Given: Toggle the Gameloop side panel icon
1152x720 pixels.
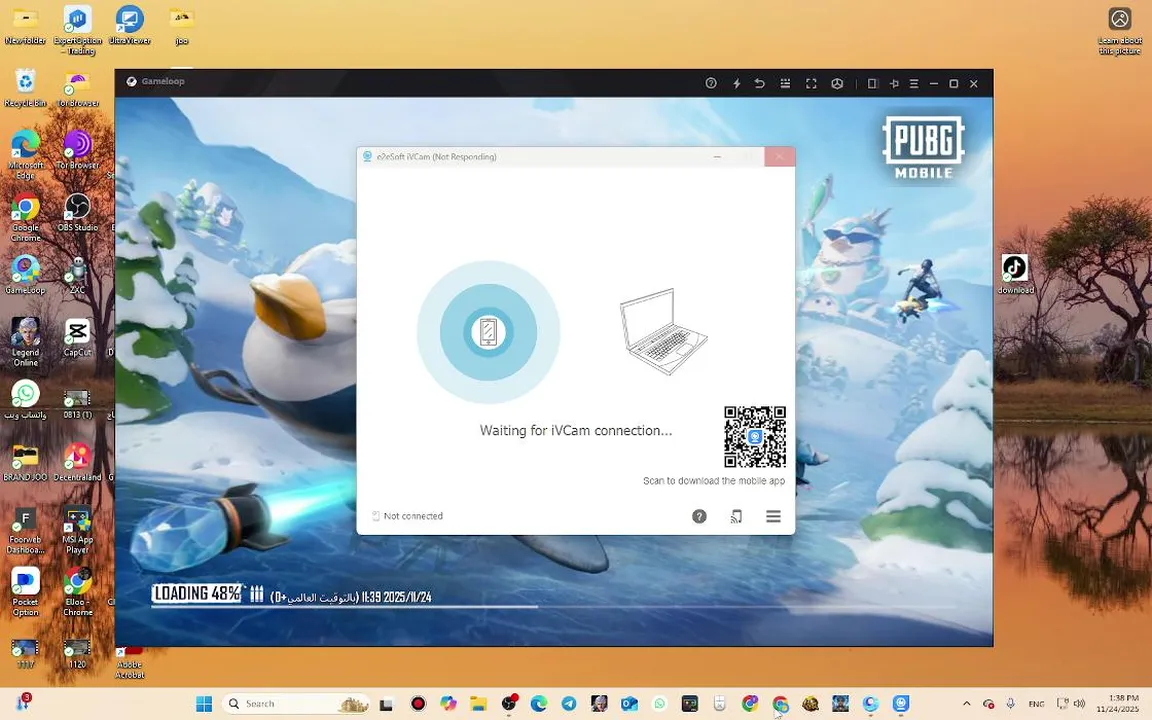Looking at the screenshot, I should click(872, 83).
